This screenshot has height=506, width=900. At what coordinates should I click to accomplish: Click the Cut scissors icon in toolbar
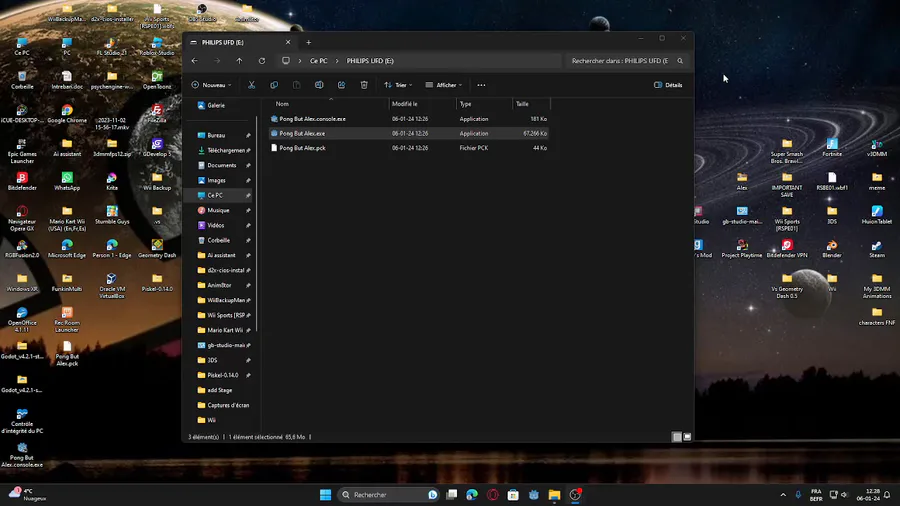coord(251,85)
